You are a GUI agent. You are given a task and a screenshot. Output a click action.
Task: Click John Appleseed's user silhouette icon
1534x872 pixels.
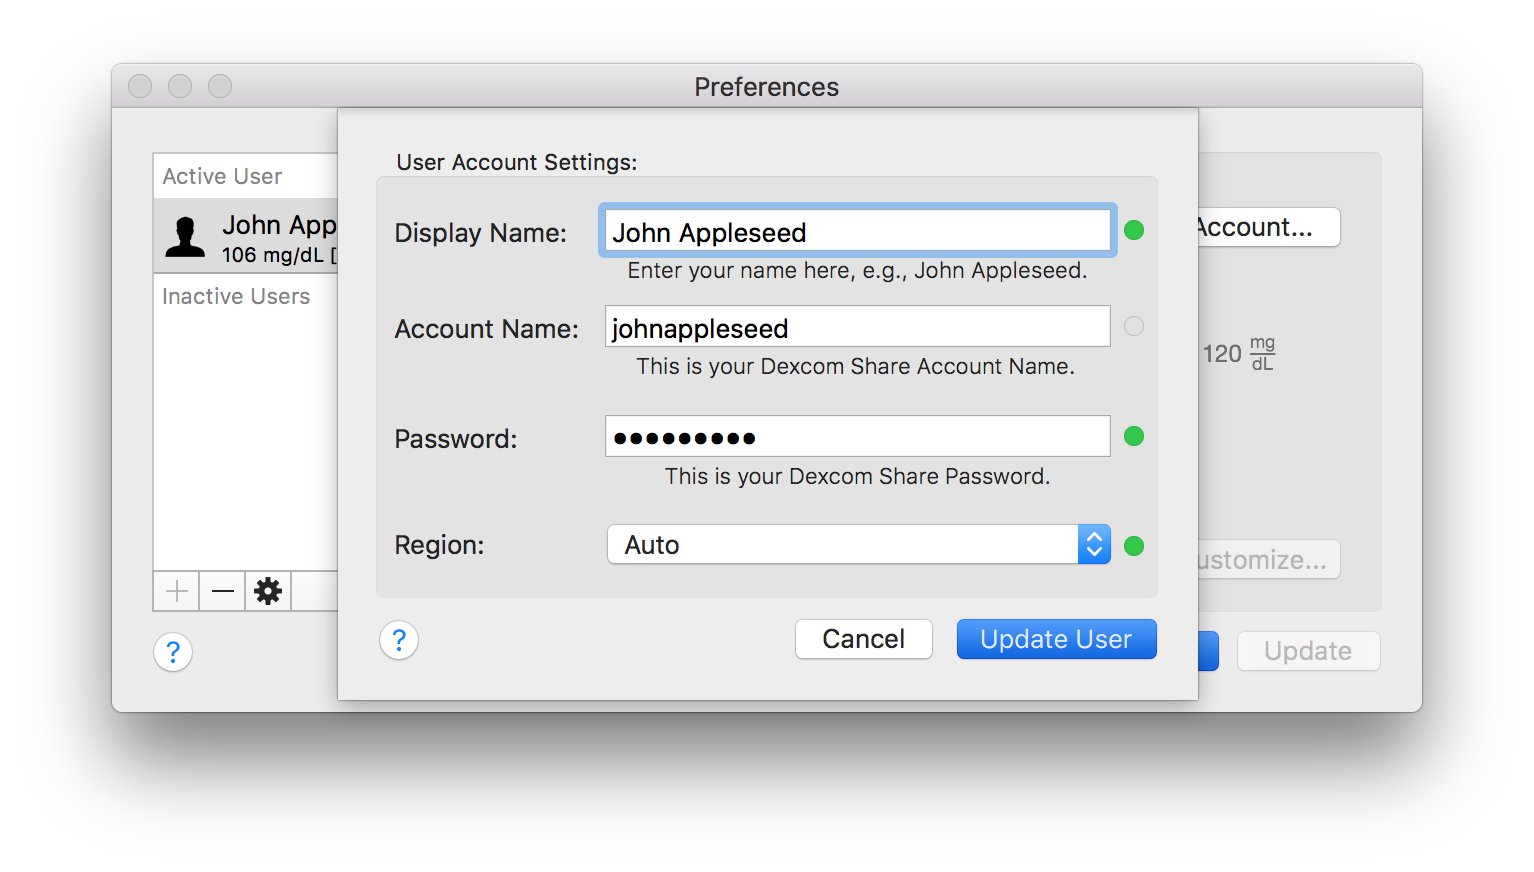click(185, 238)
